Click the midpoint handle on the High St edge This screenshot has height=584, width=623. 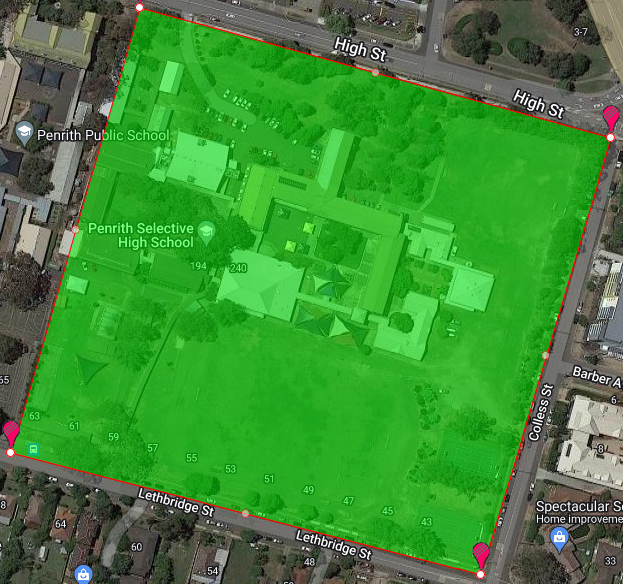click(375, 72)
